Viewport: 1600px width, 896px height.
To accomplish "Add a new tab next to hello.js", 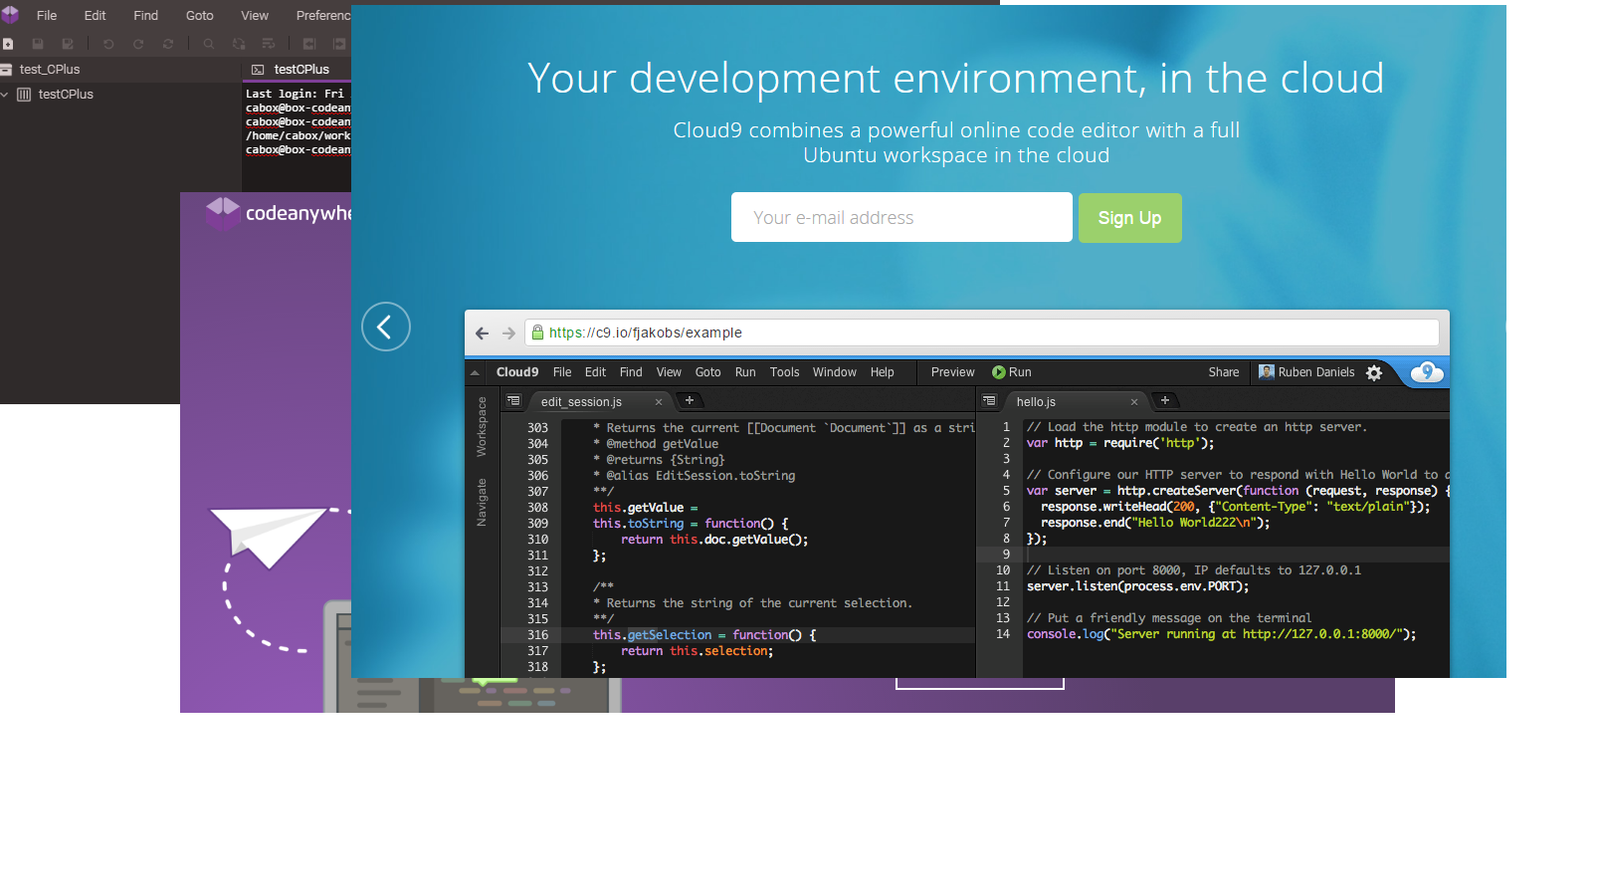I will (x=1165, y=401).
